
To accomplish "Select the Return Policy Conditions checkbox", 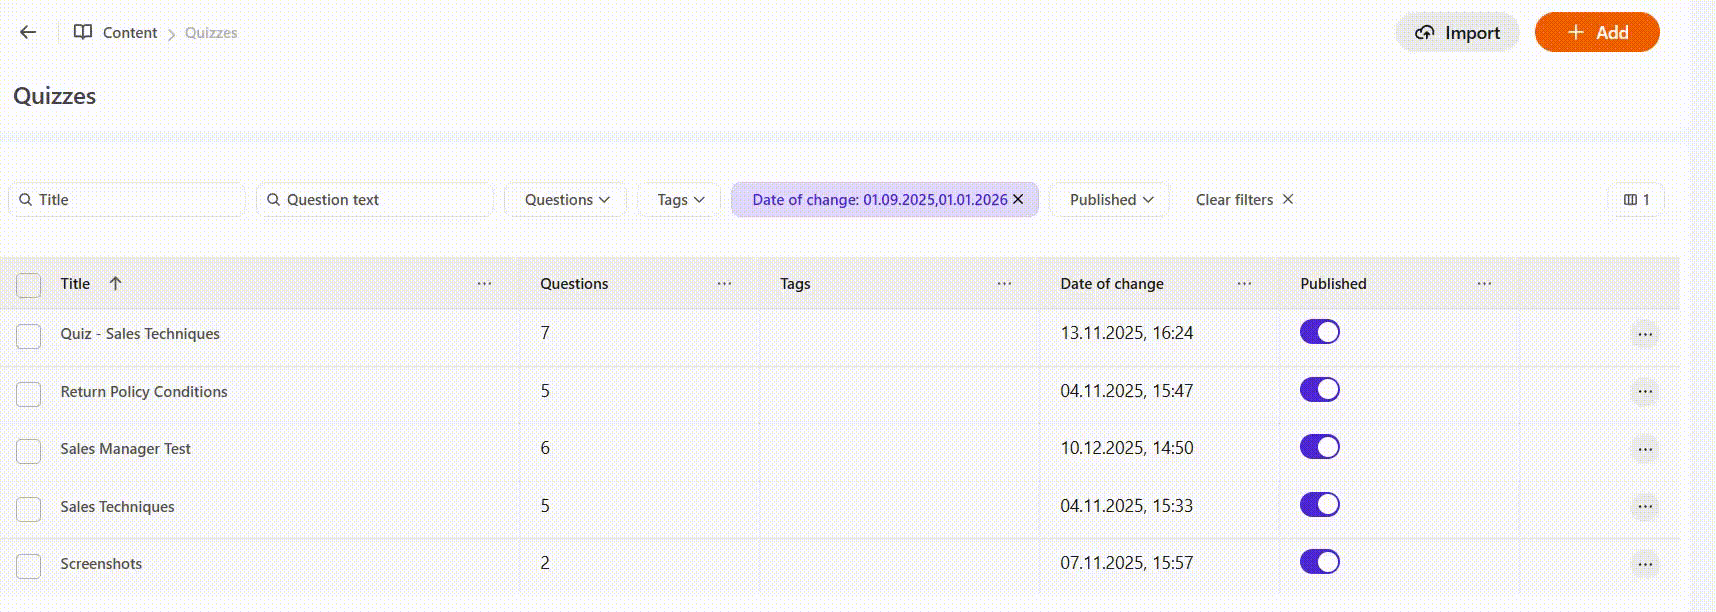I will [x=29, y=393].
